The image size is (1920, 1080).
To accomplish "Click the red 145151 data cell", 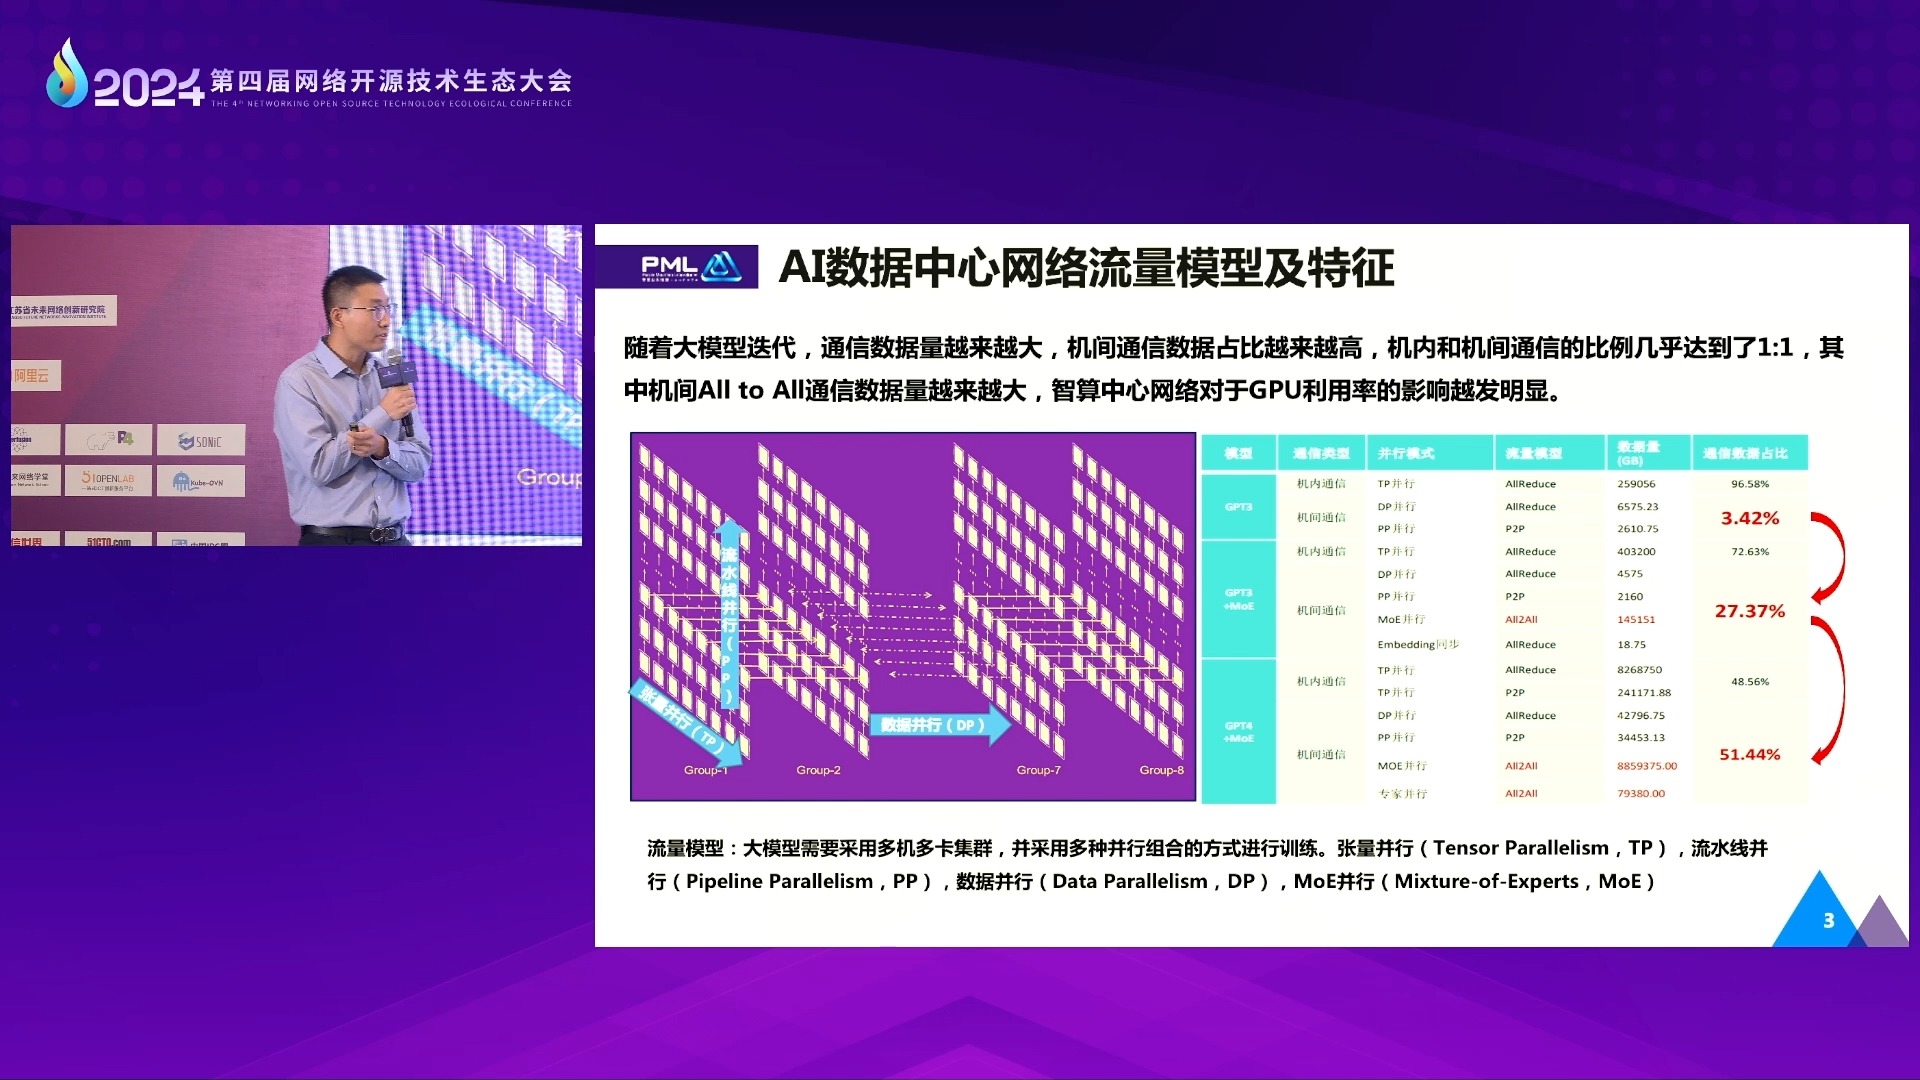I will pos(1636,620).
